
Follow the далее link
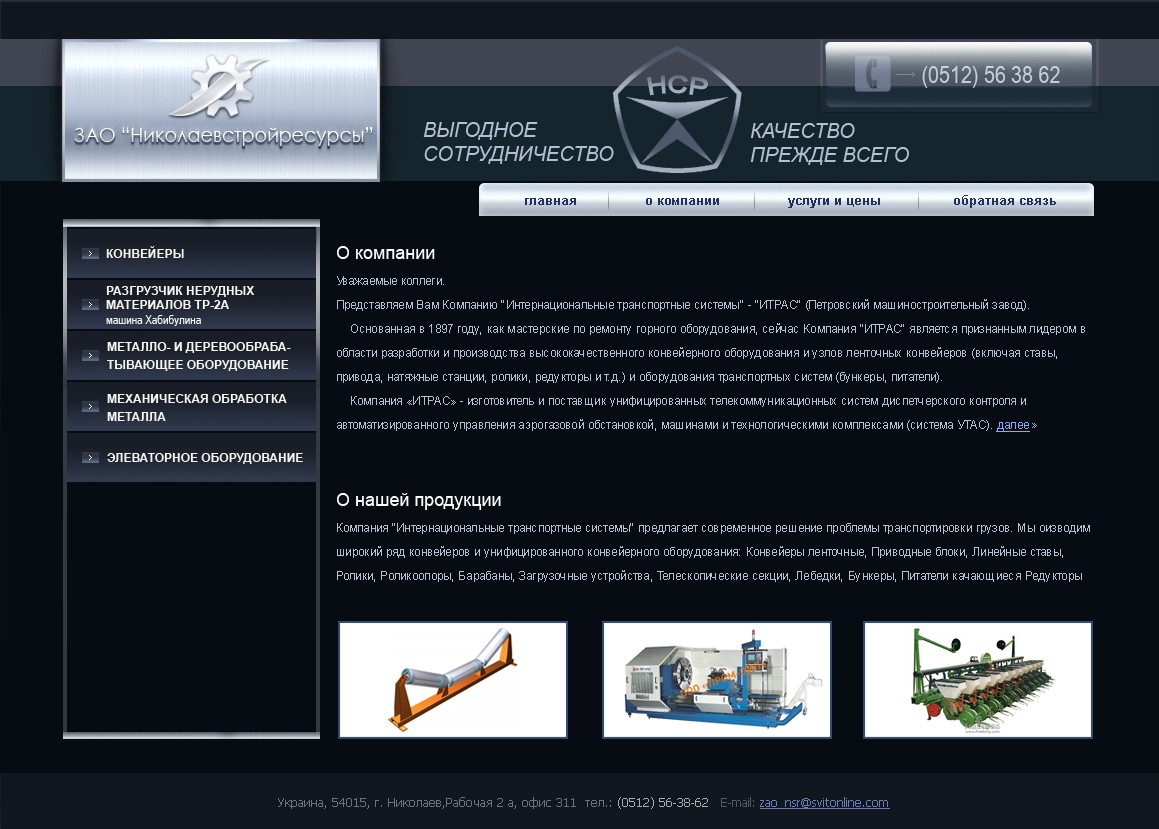tap(1012, 426)
